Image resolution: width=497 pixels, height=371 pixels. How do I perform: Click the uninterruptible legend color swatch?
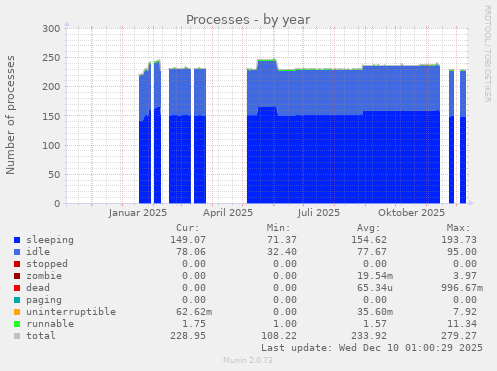[17, 312]
